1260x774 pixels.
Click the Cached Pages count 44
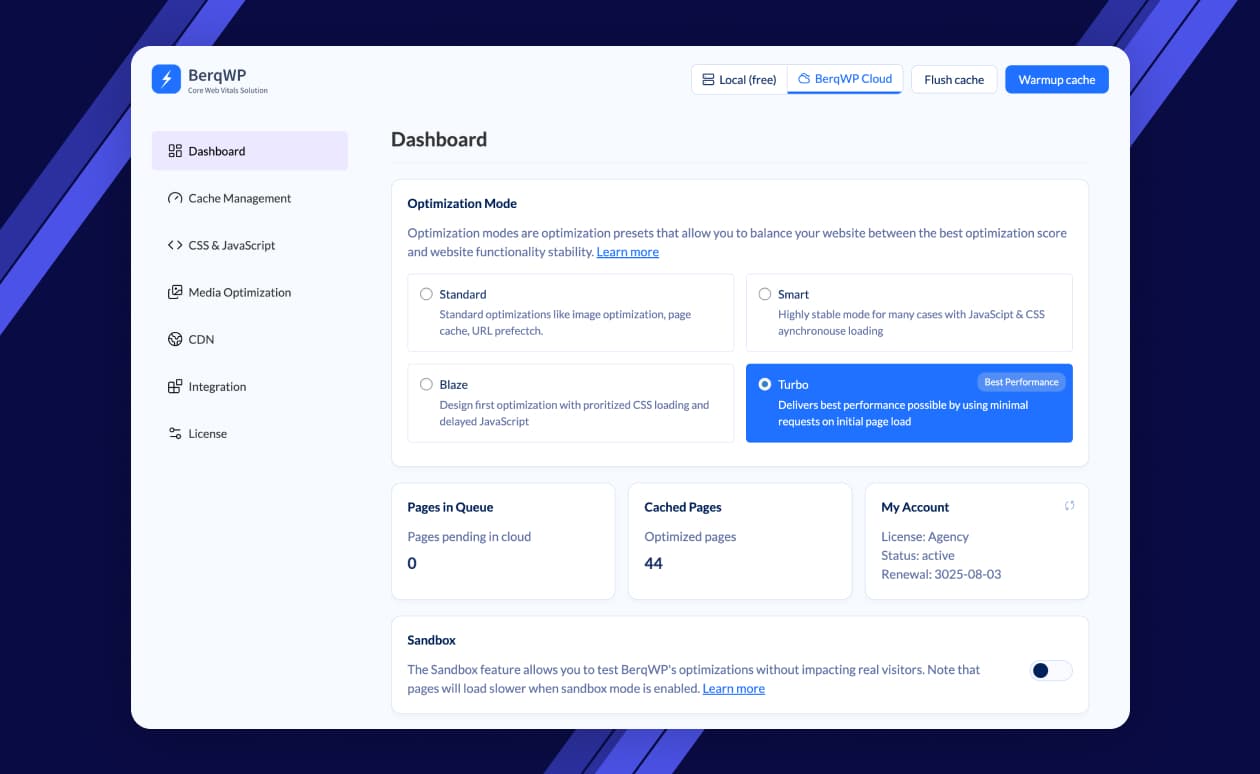pyautogui.click(x=654, y=563)
